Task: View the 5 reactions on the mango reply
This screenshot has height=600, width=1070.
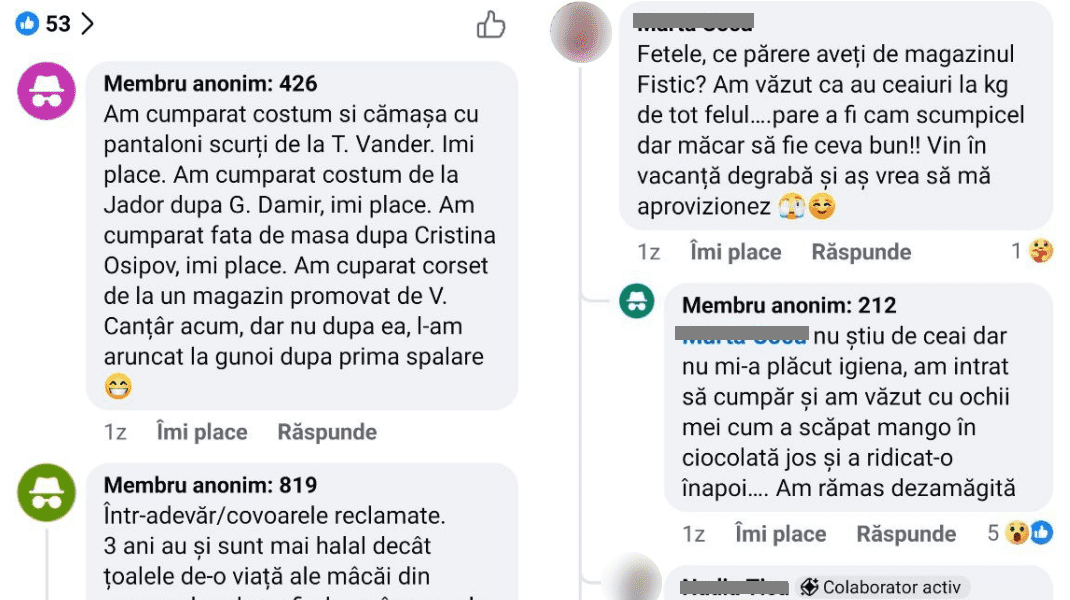Action: 1020,533
